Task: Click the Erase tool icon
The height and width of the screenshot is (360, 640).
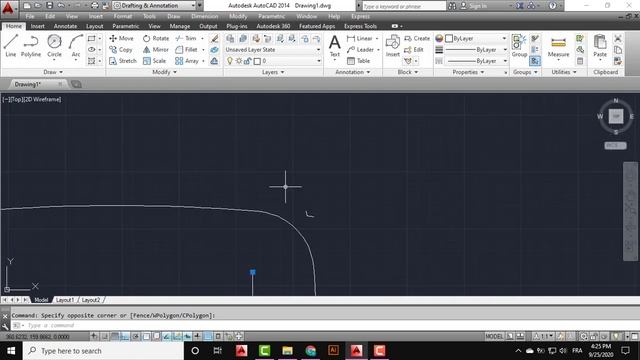Action: point(214,38)
